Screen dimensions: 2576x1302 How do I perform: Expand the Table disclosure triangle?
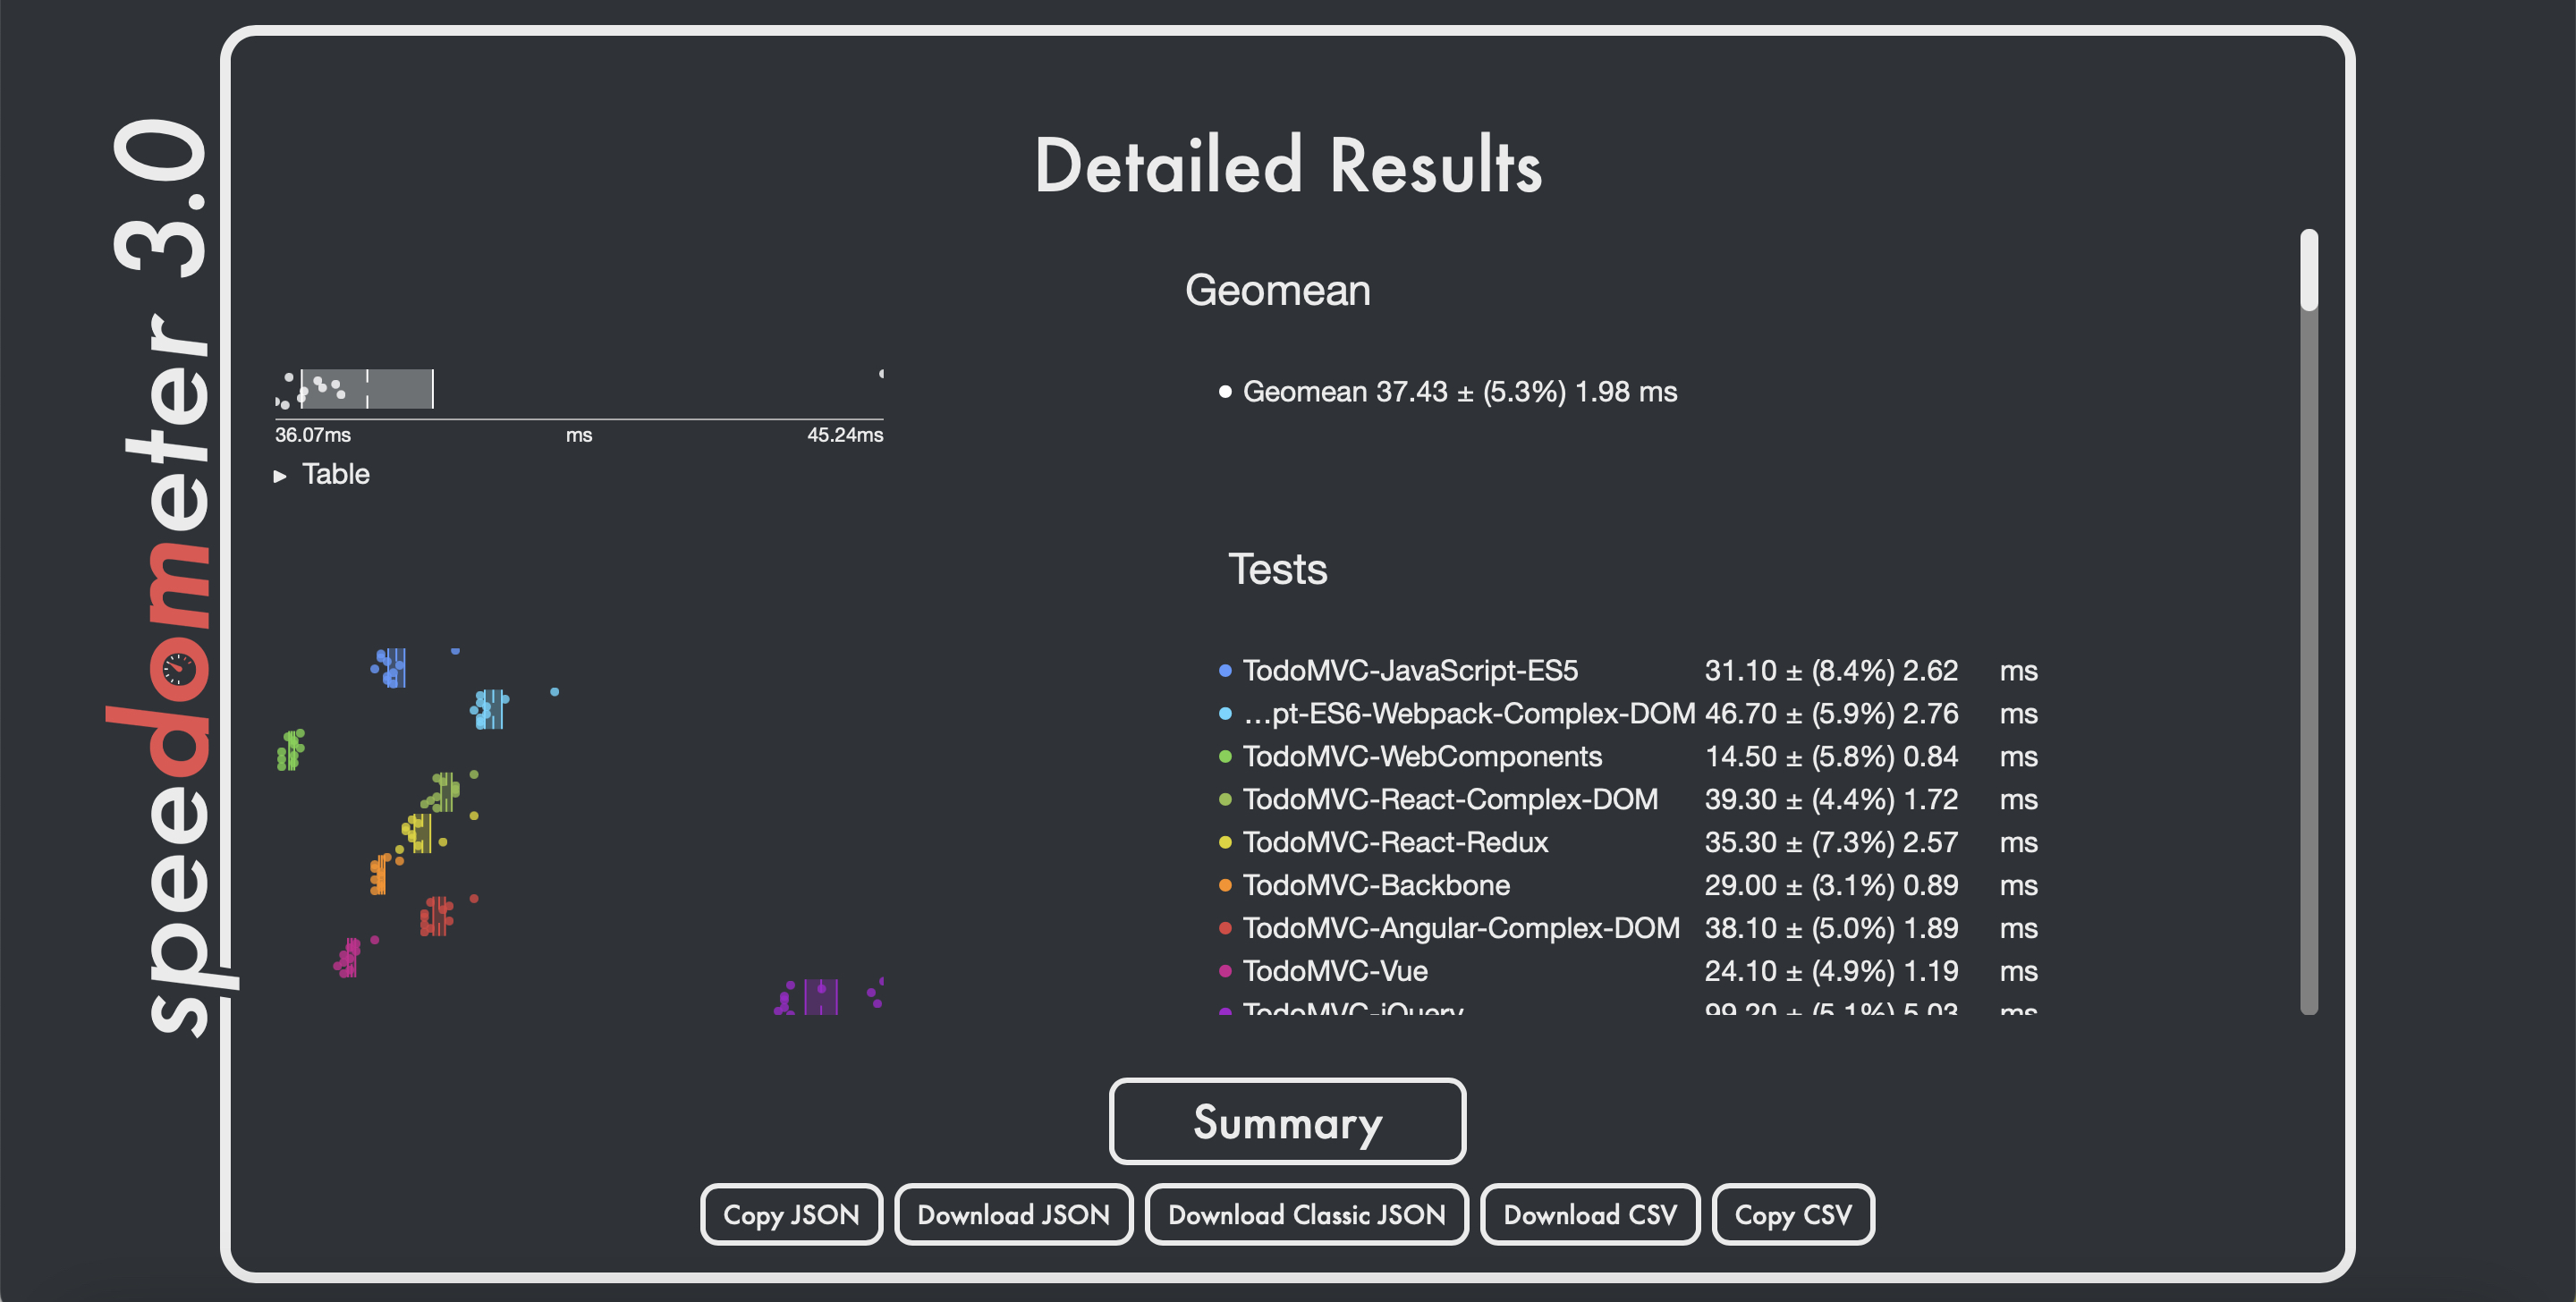click(281, 475)
